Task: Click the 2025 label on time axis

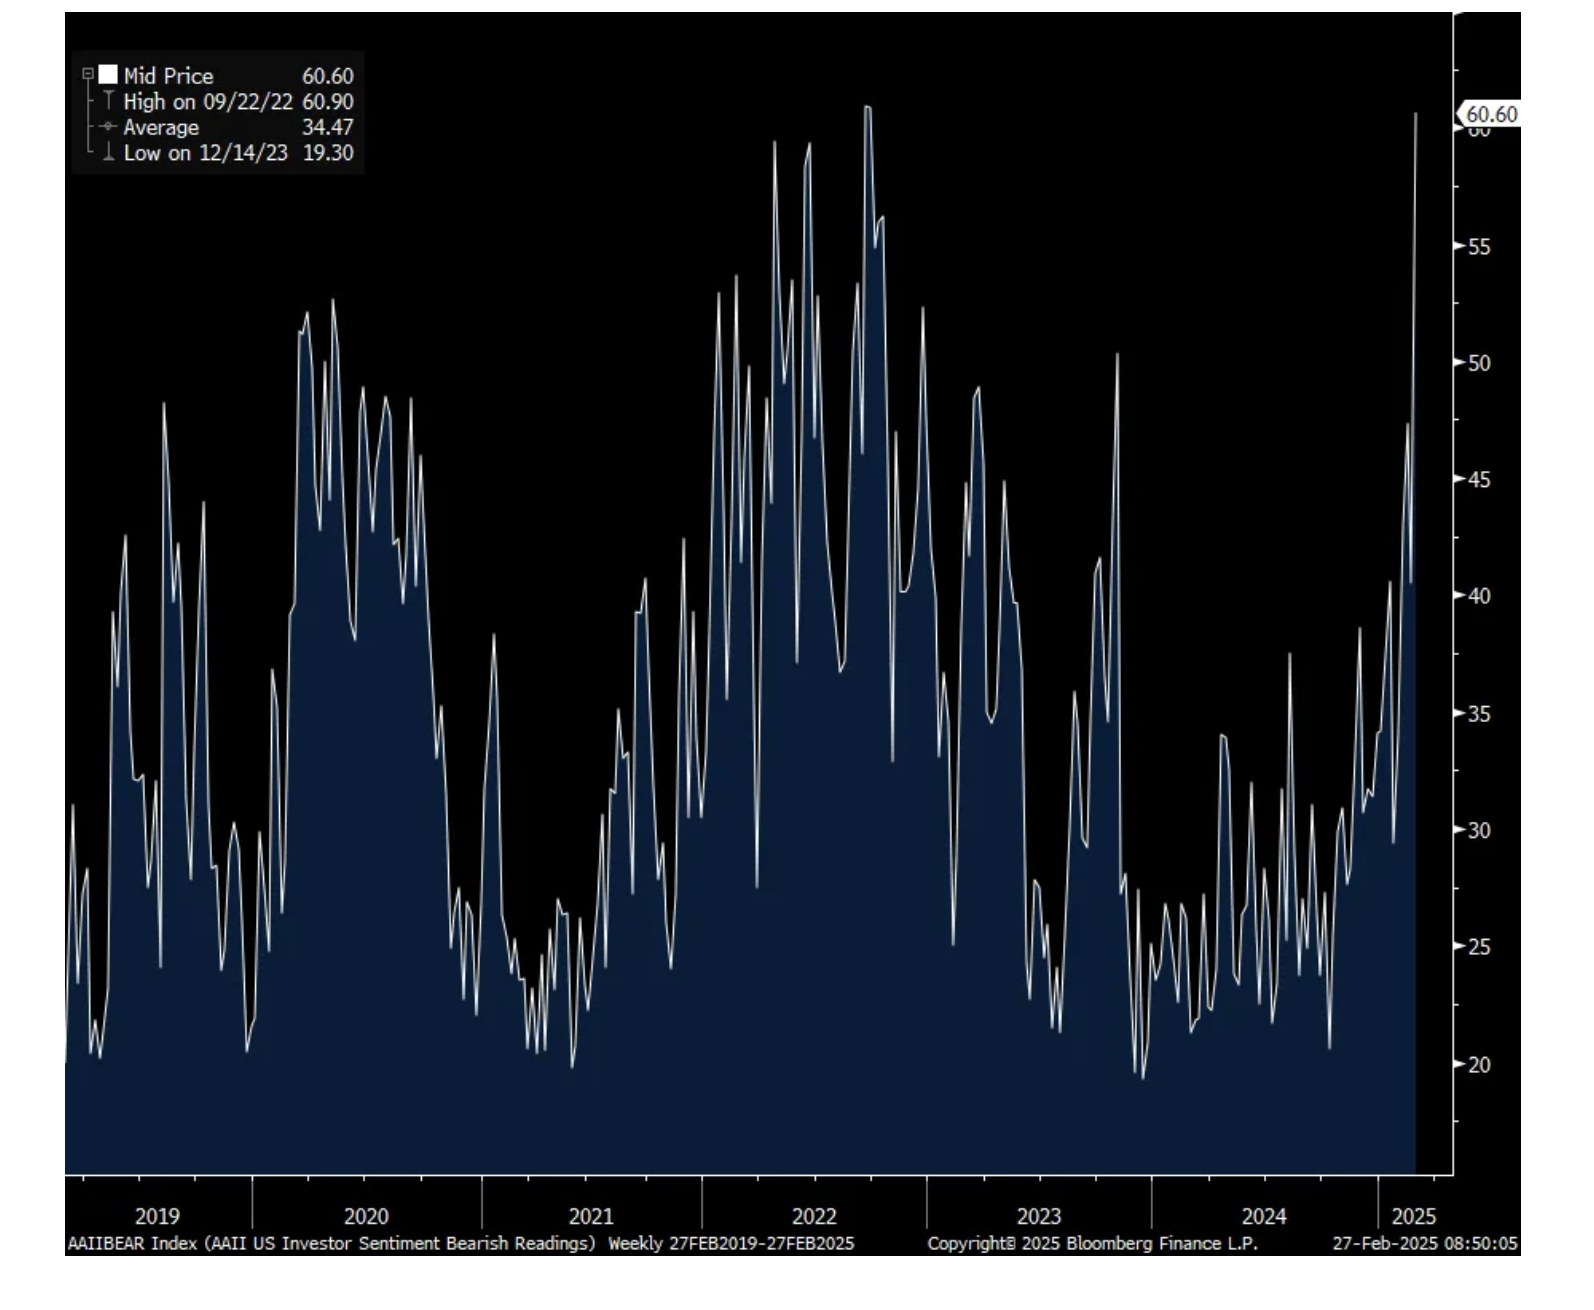Action: (x=1414, y=1216)
